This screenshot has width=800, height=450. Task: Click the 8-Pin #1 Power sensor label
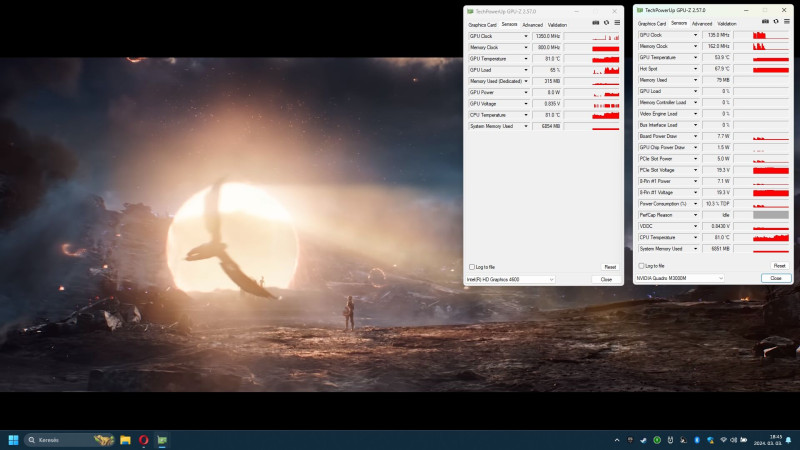pos(656,181)
